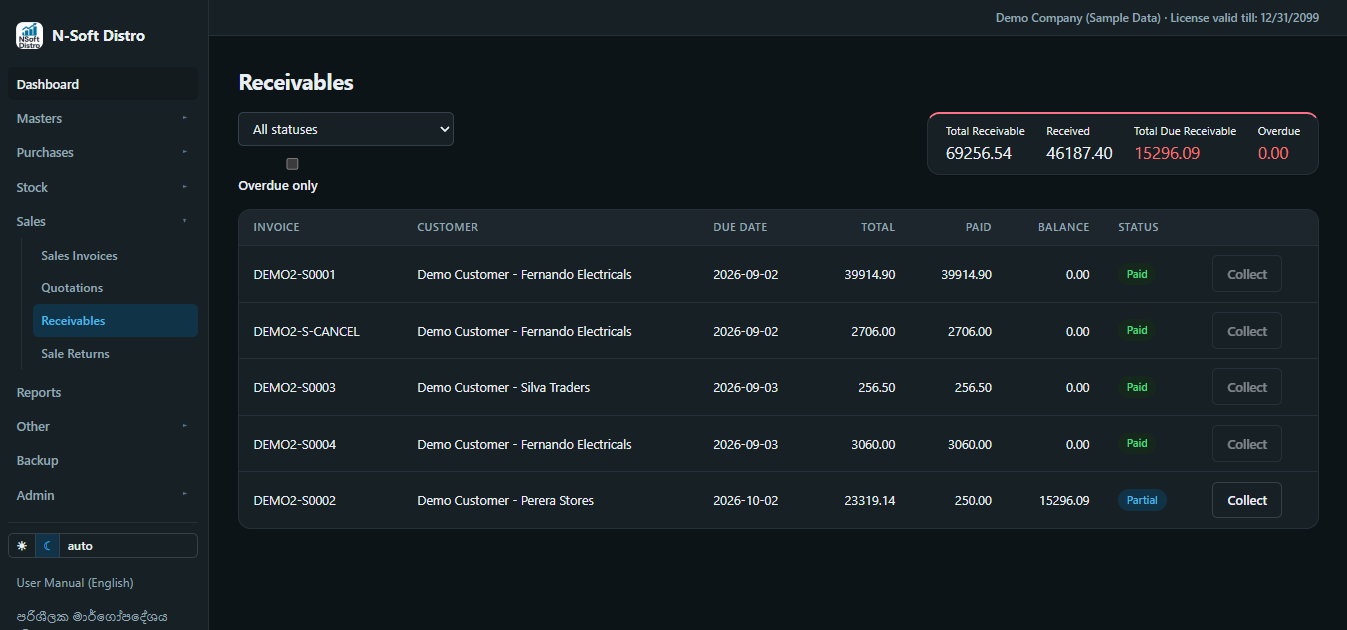Open the Reports page

point(103,392)
